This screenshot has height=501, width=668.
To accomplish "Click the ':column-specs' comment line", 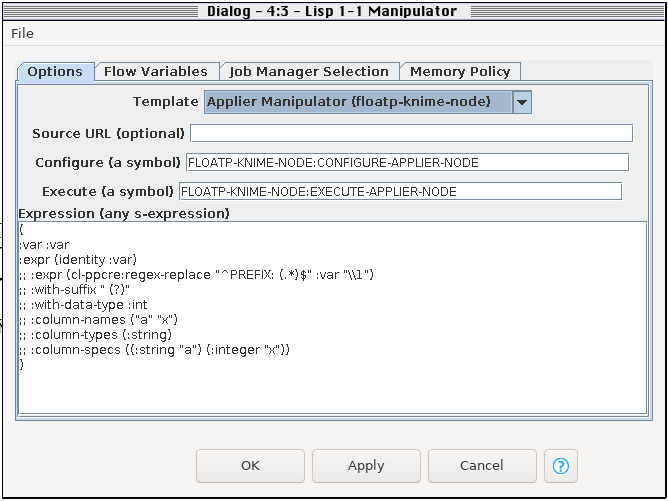I will [155, 350].
